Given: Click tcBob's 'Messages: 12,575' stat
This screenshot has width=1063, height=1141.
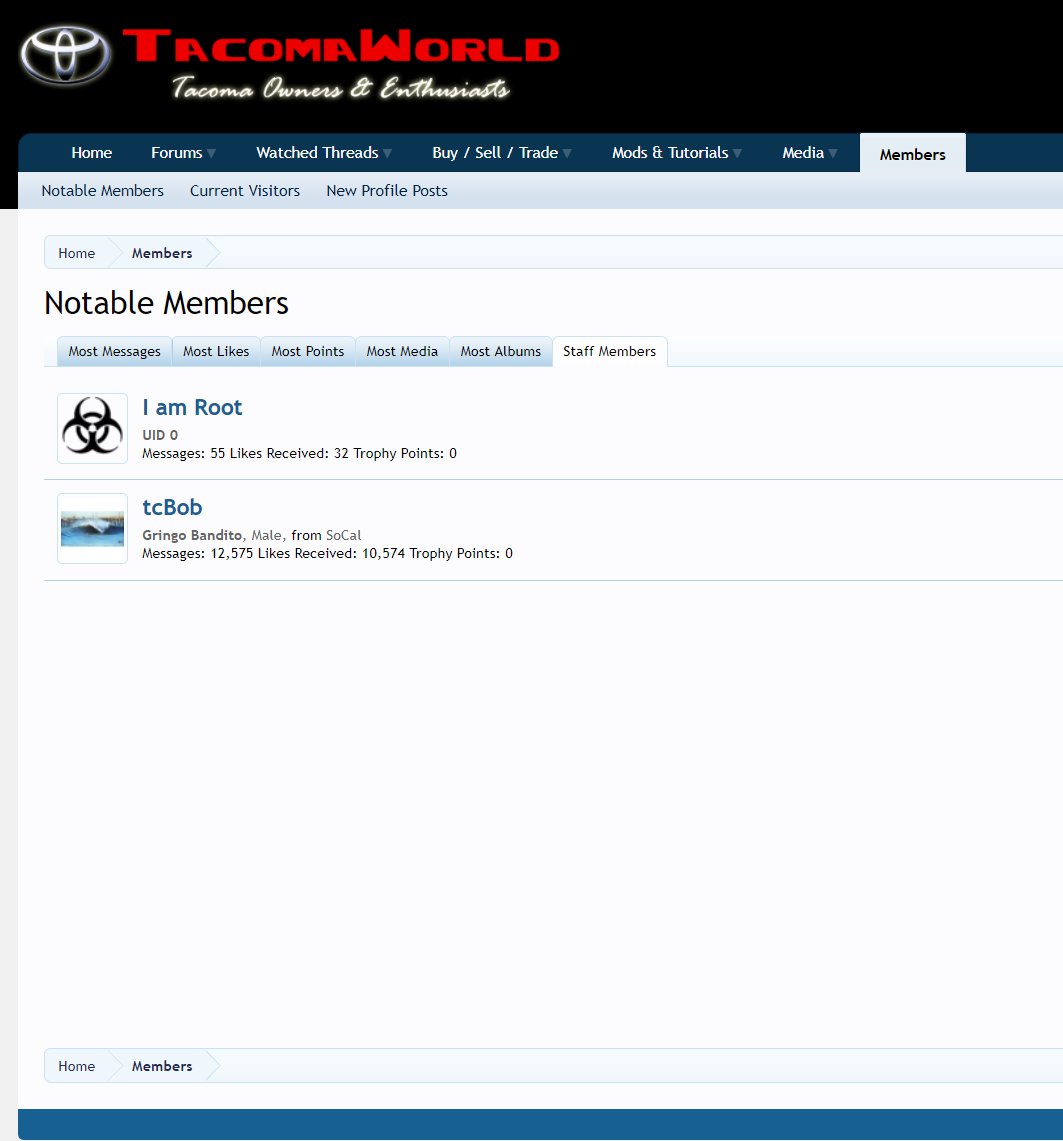Looking at the screenshot, I should (x=197, y=553).
